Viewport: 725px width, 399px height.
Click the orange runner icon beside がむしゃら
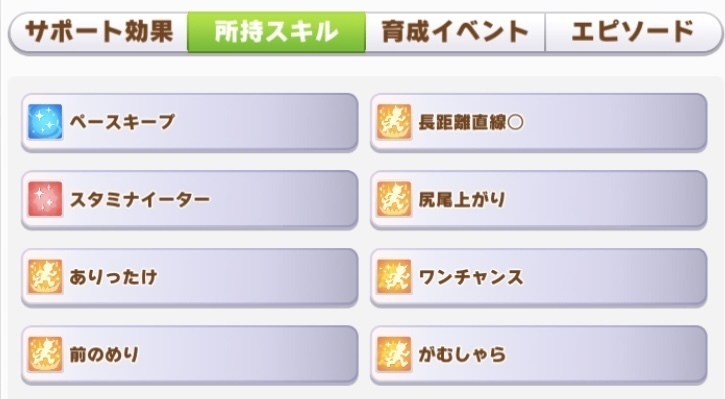pyautogui.click(x=393, y=355)
